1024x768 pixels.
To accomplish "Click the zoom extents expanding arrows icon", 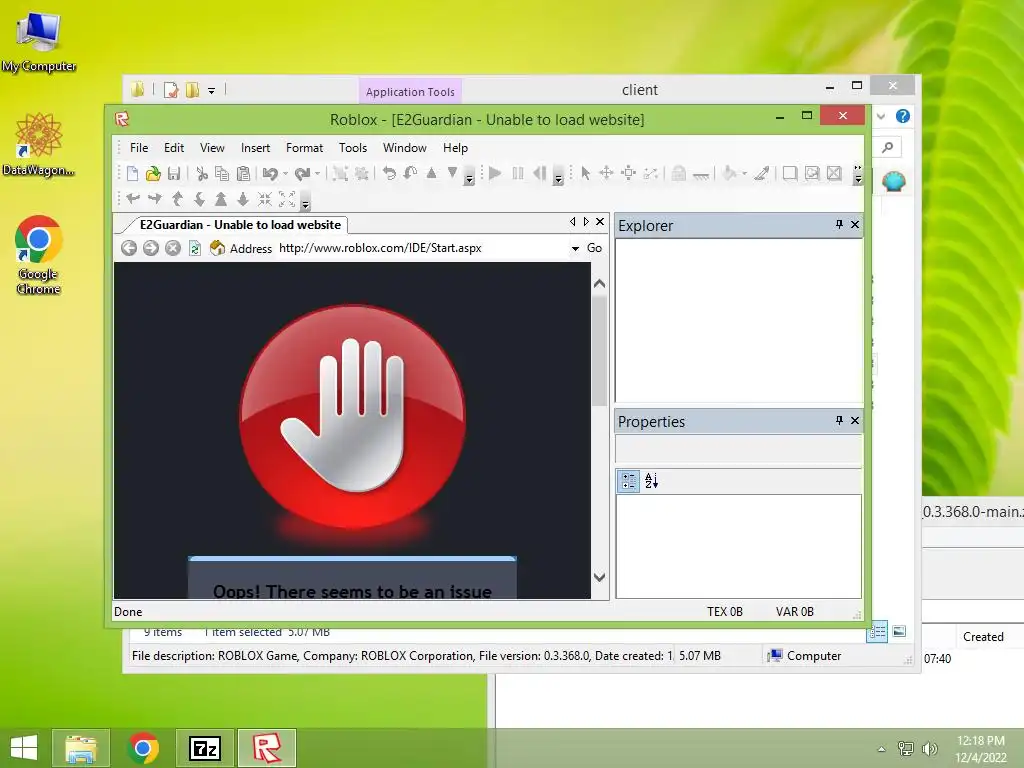I will tap(287, 199).
